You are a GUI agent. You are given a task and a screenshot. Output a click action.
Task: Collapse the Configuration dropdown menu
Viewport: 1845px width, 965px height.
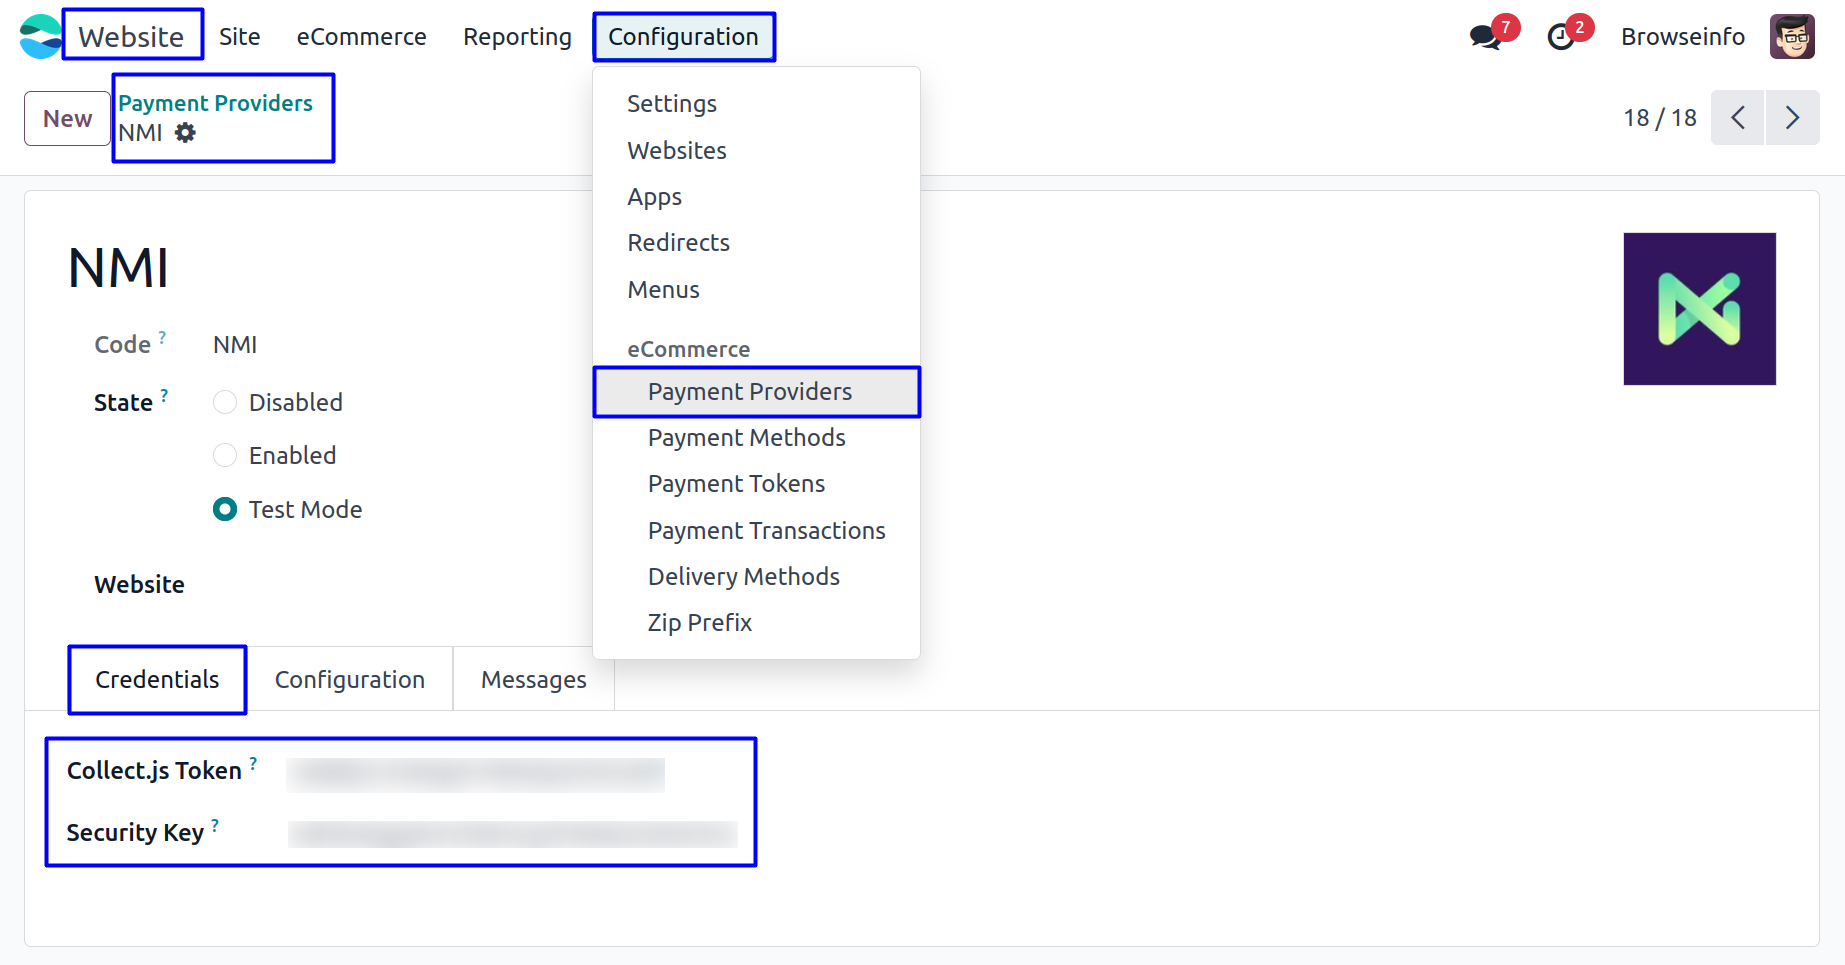click(x=684, y=37)
